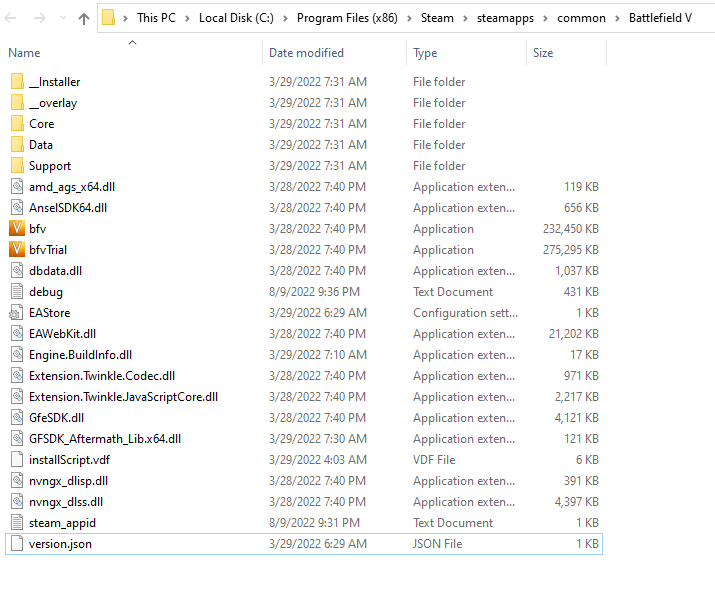Click file name version.json
This screenshot has height=589, width=715.
tap(60, 544)
